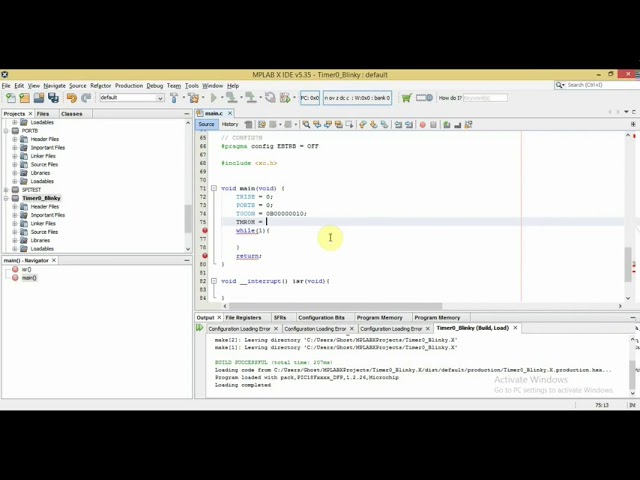The height and width of the screenshot is (480, 640).
Task: Click the Save All toolbar icon
Action: [52, 98]
